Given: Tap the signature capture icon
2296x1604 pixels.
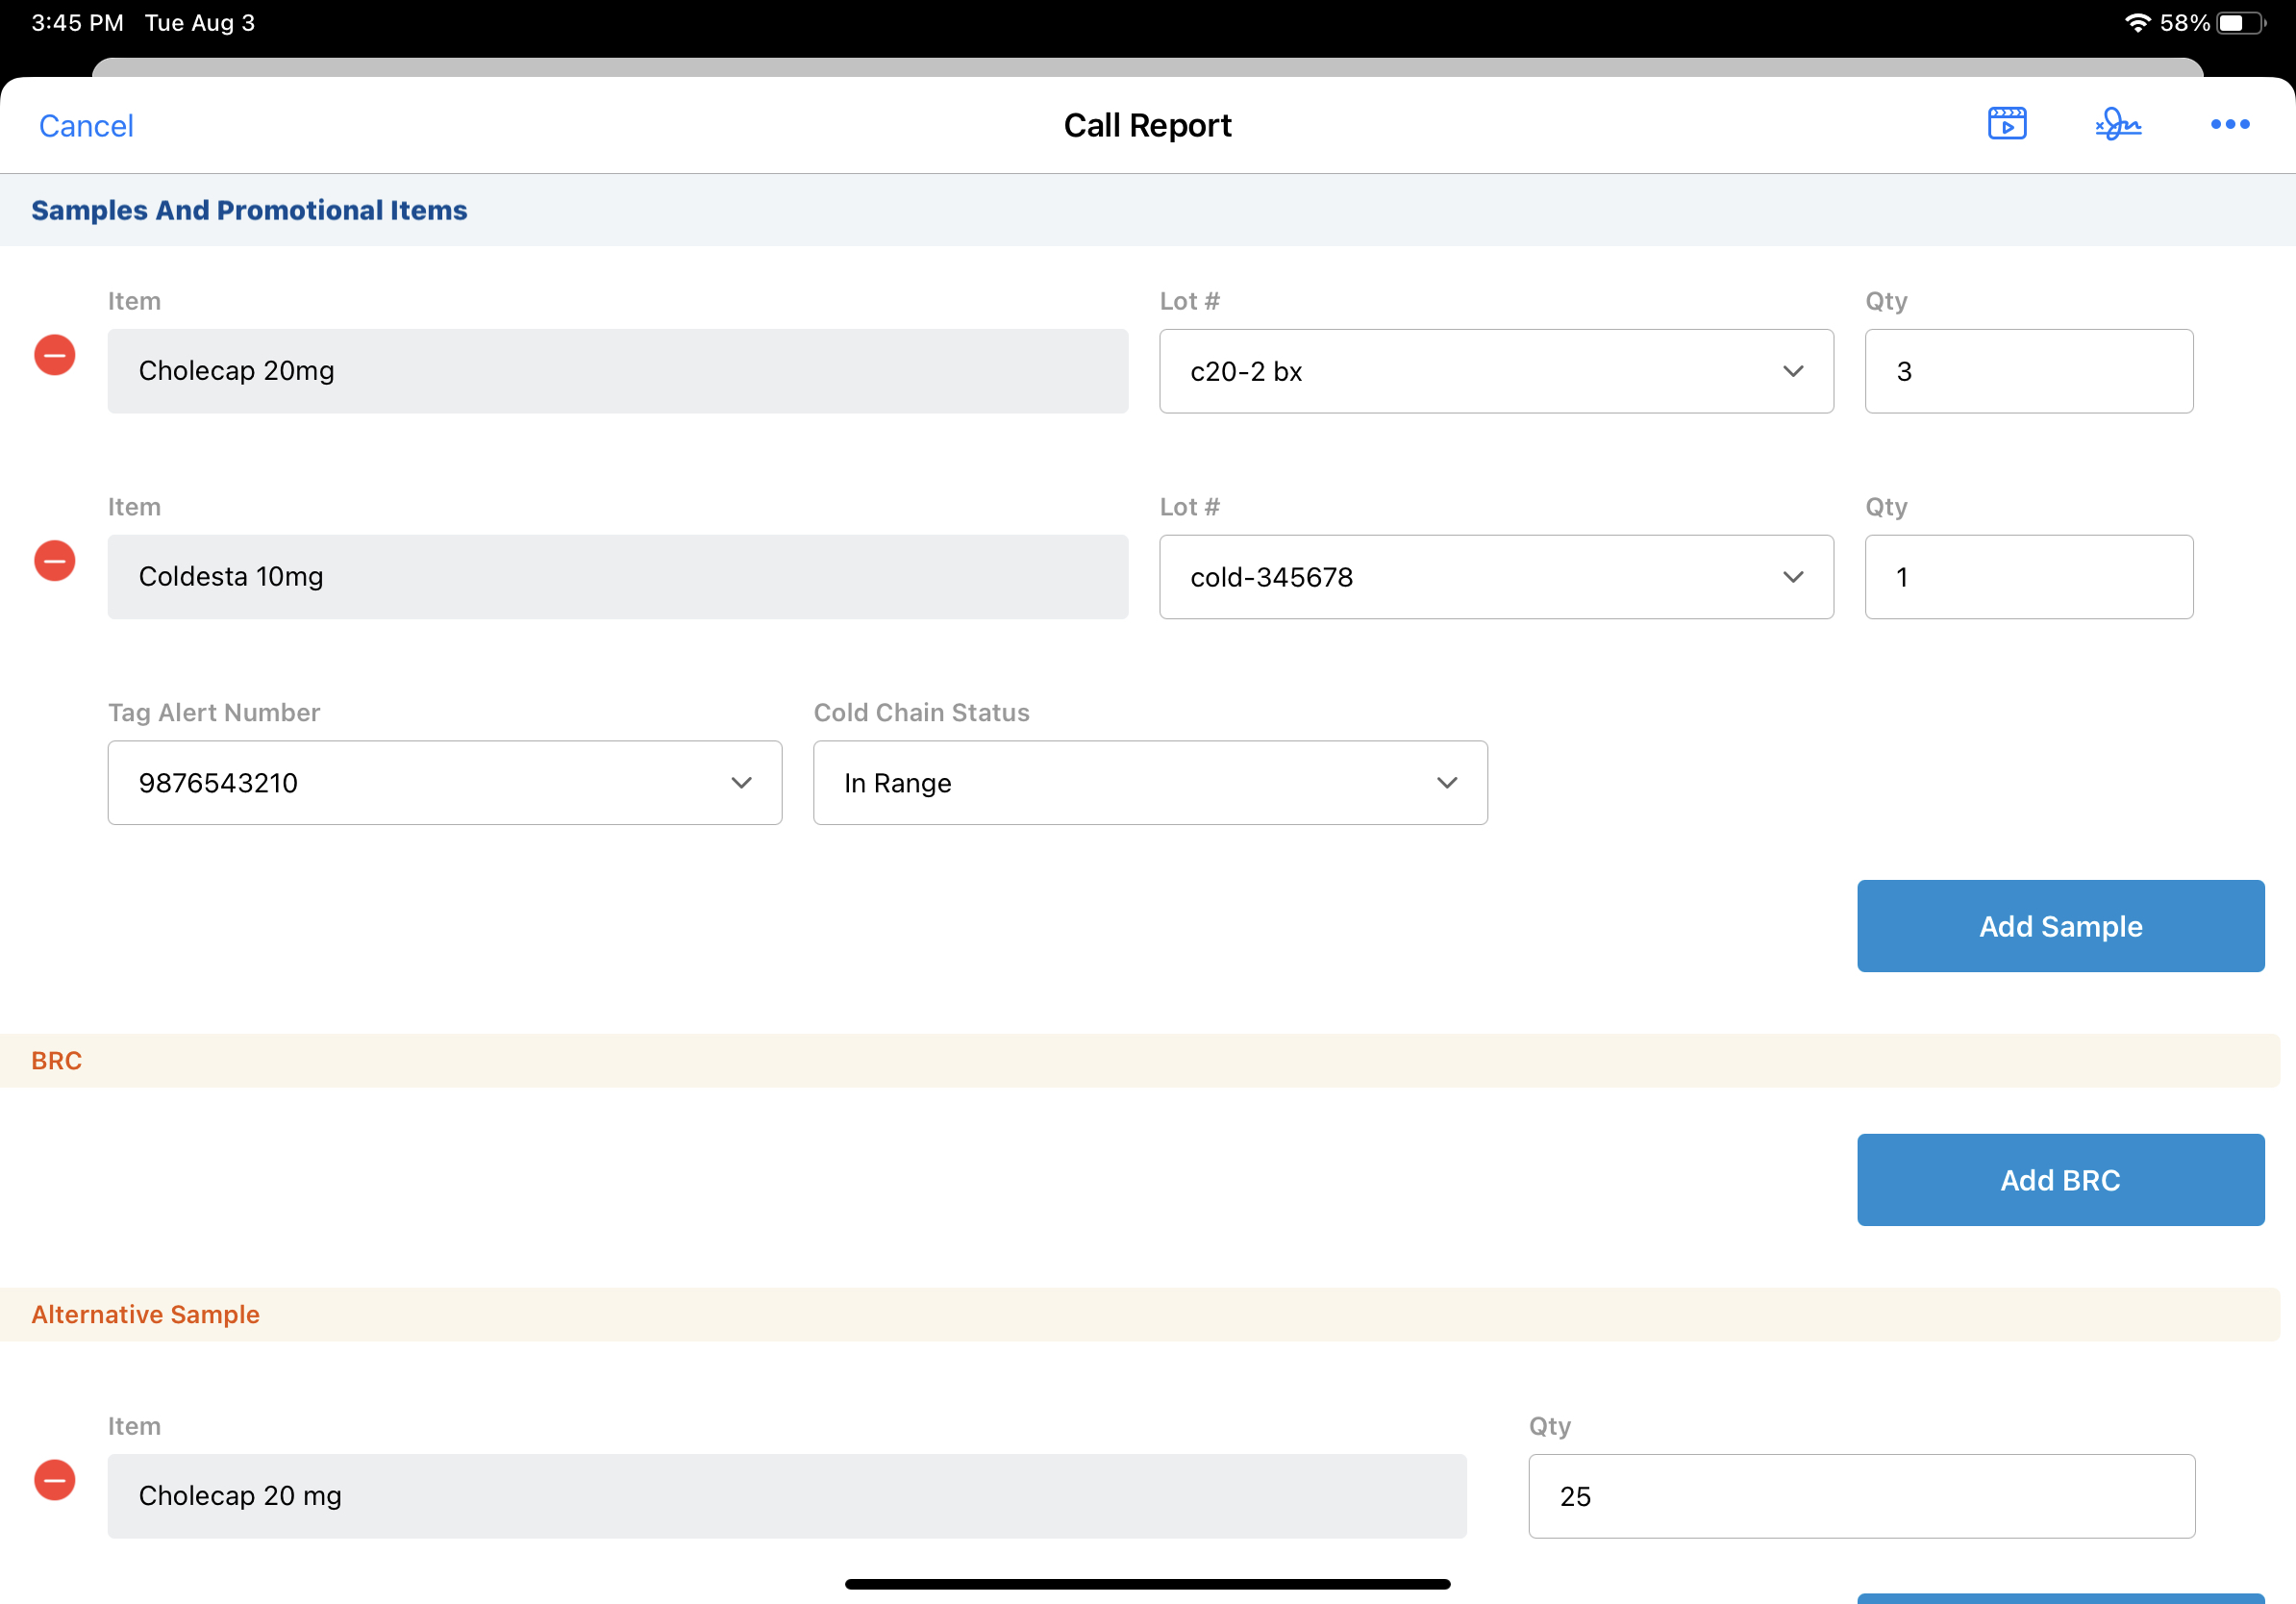Looking at the screenshot, I should [x=2118, y=124].
